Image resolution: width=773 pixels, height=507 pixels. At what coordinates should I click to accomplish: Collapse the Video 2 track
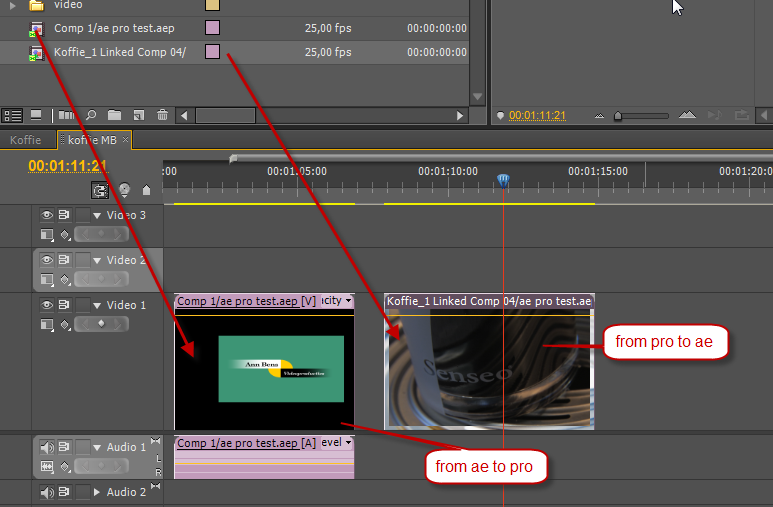pos(97,260)
